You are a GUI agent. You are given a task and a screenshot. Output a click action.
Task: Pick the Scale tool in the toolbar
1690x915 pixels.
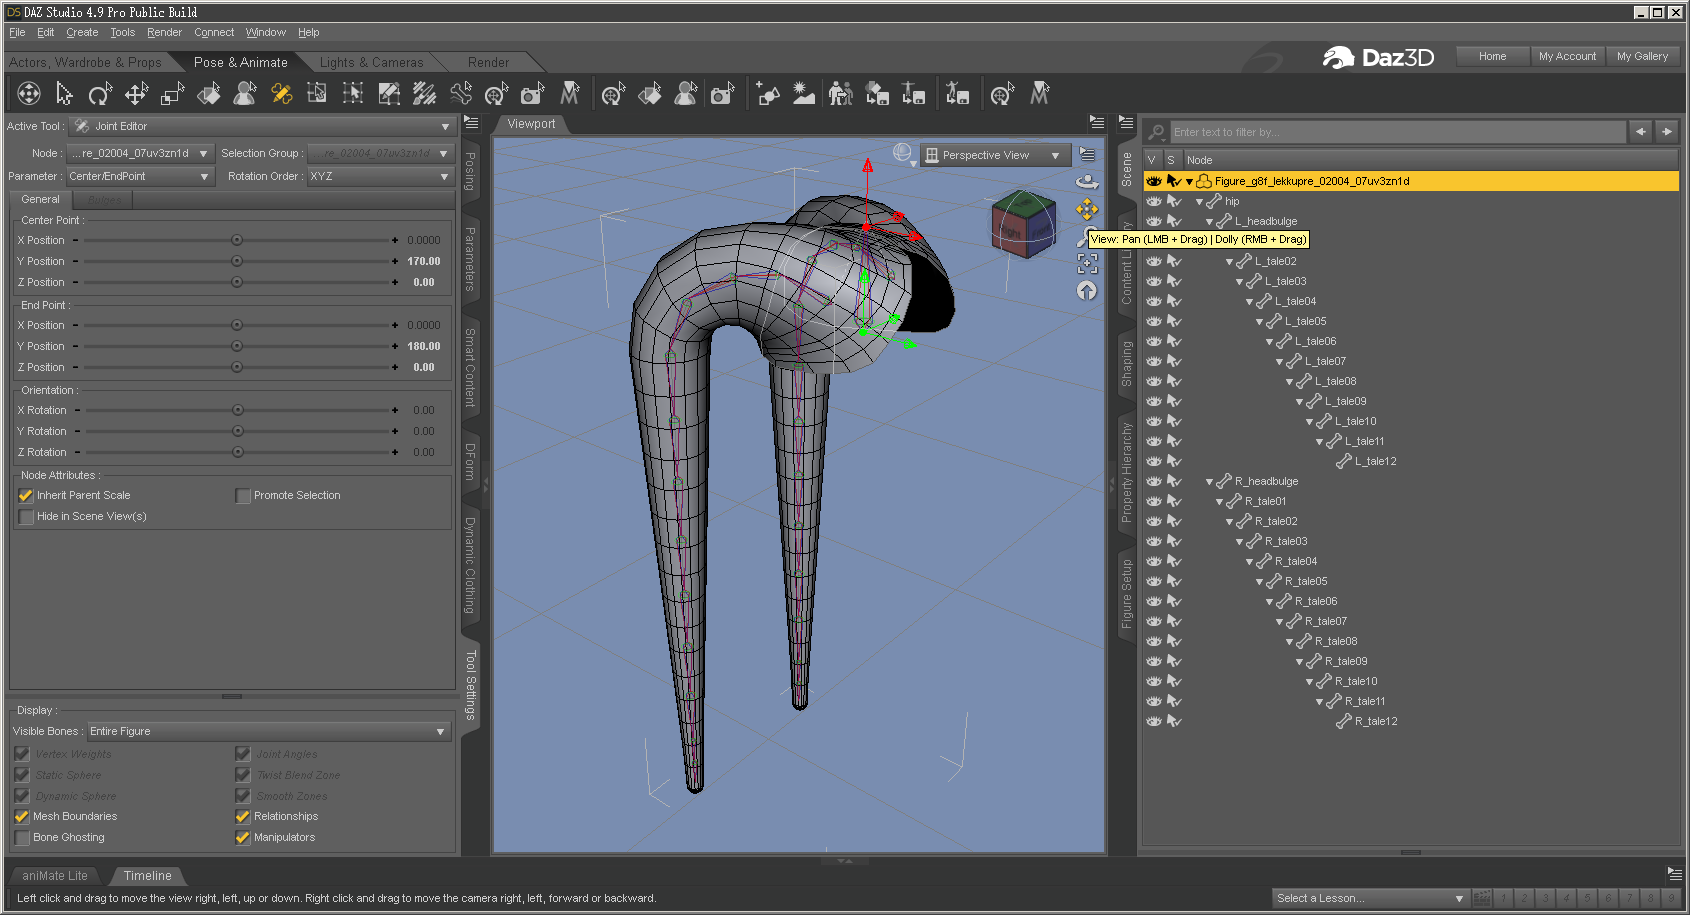click(172, 94)
